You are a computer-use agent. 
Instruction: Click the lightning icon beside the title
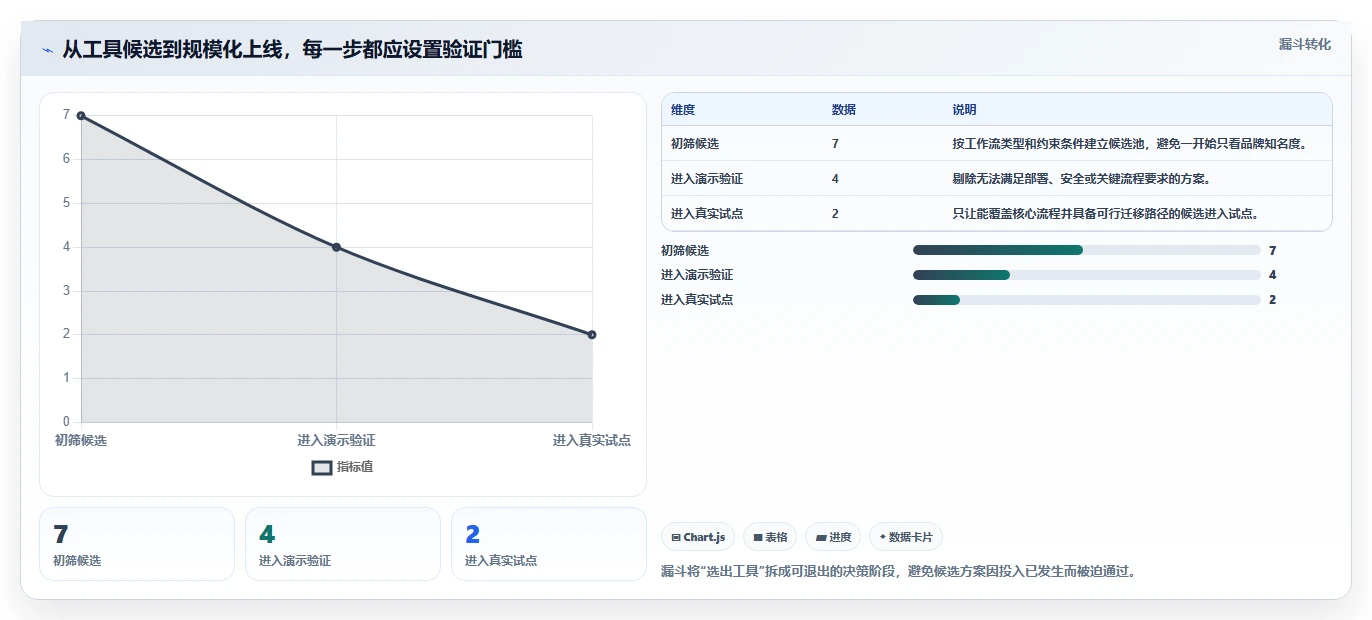(x=47, y=50)
